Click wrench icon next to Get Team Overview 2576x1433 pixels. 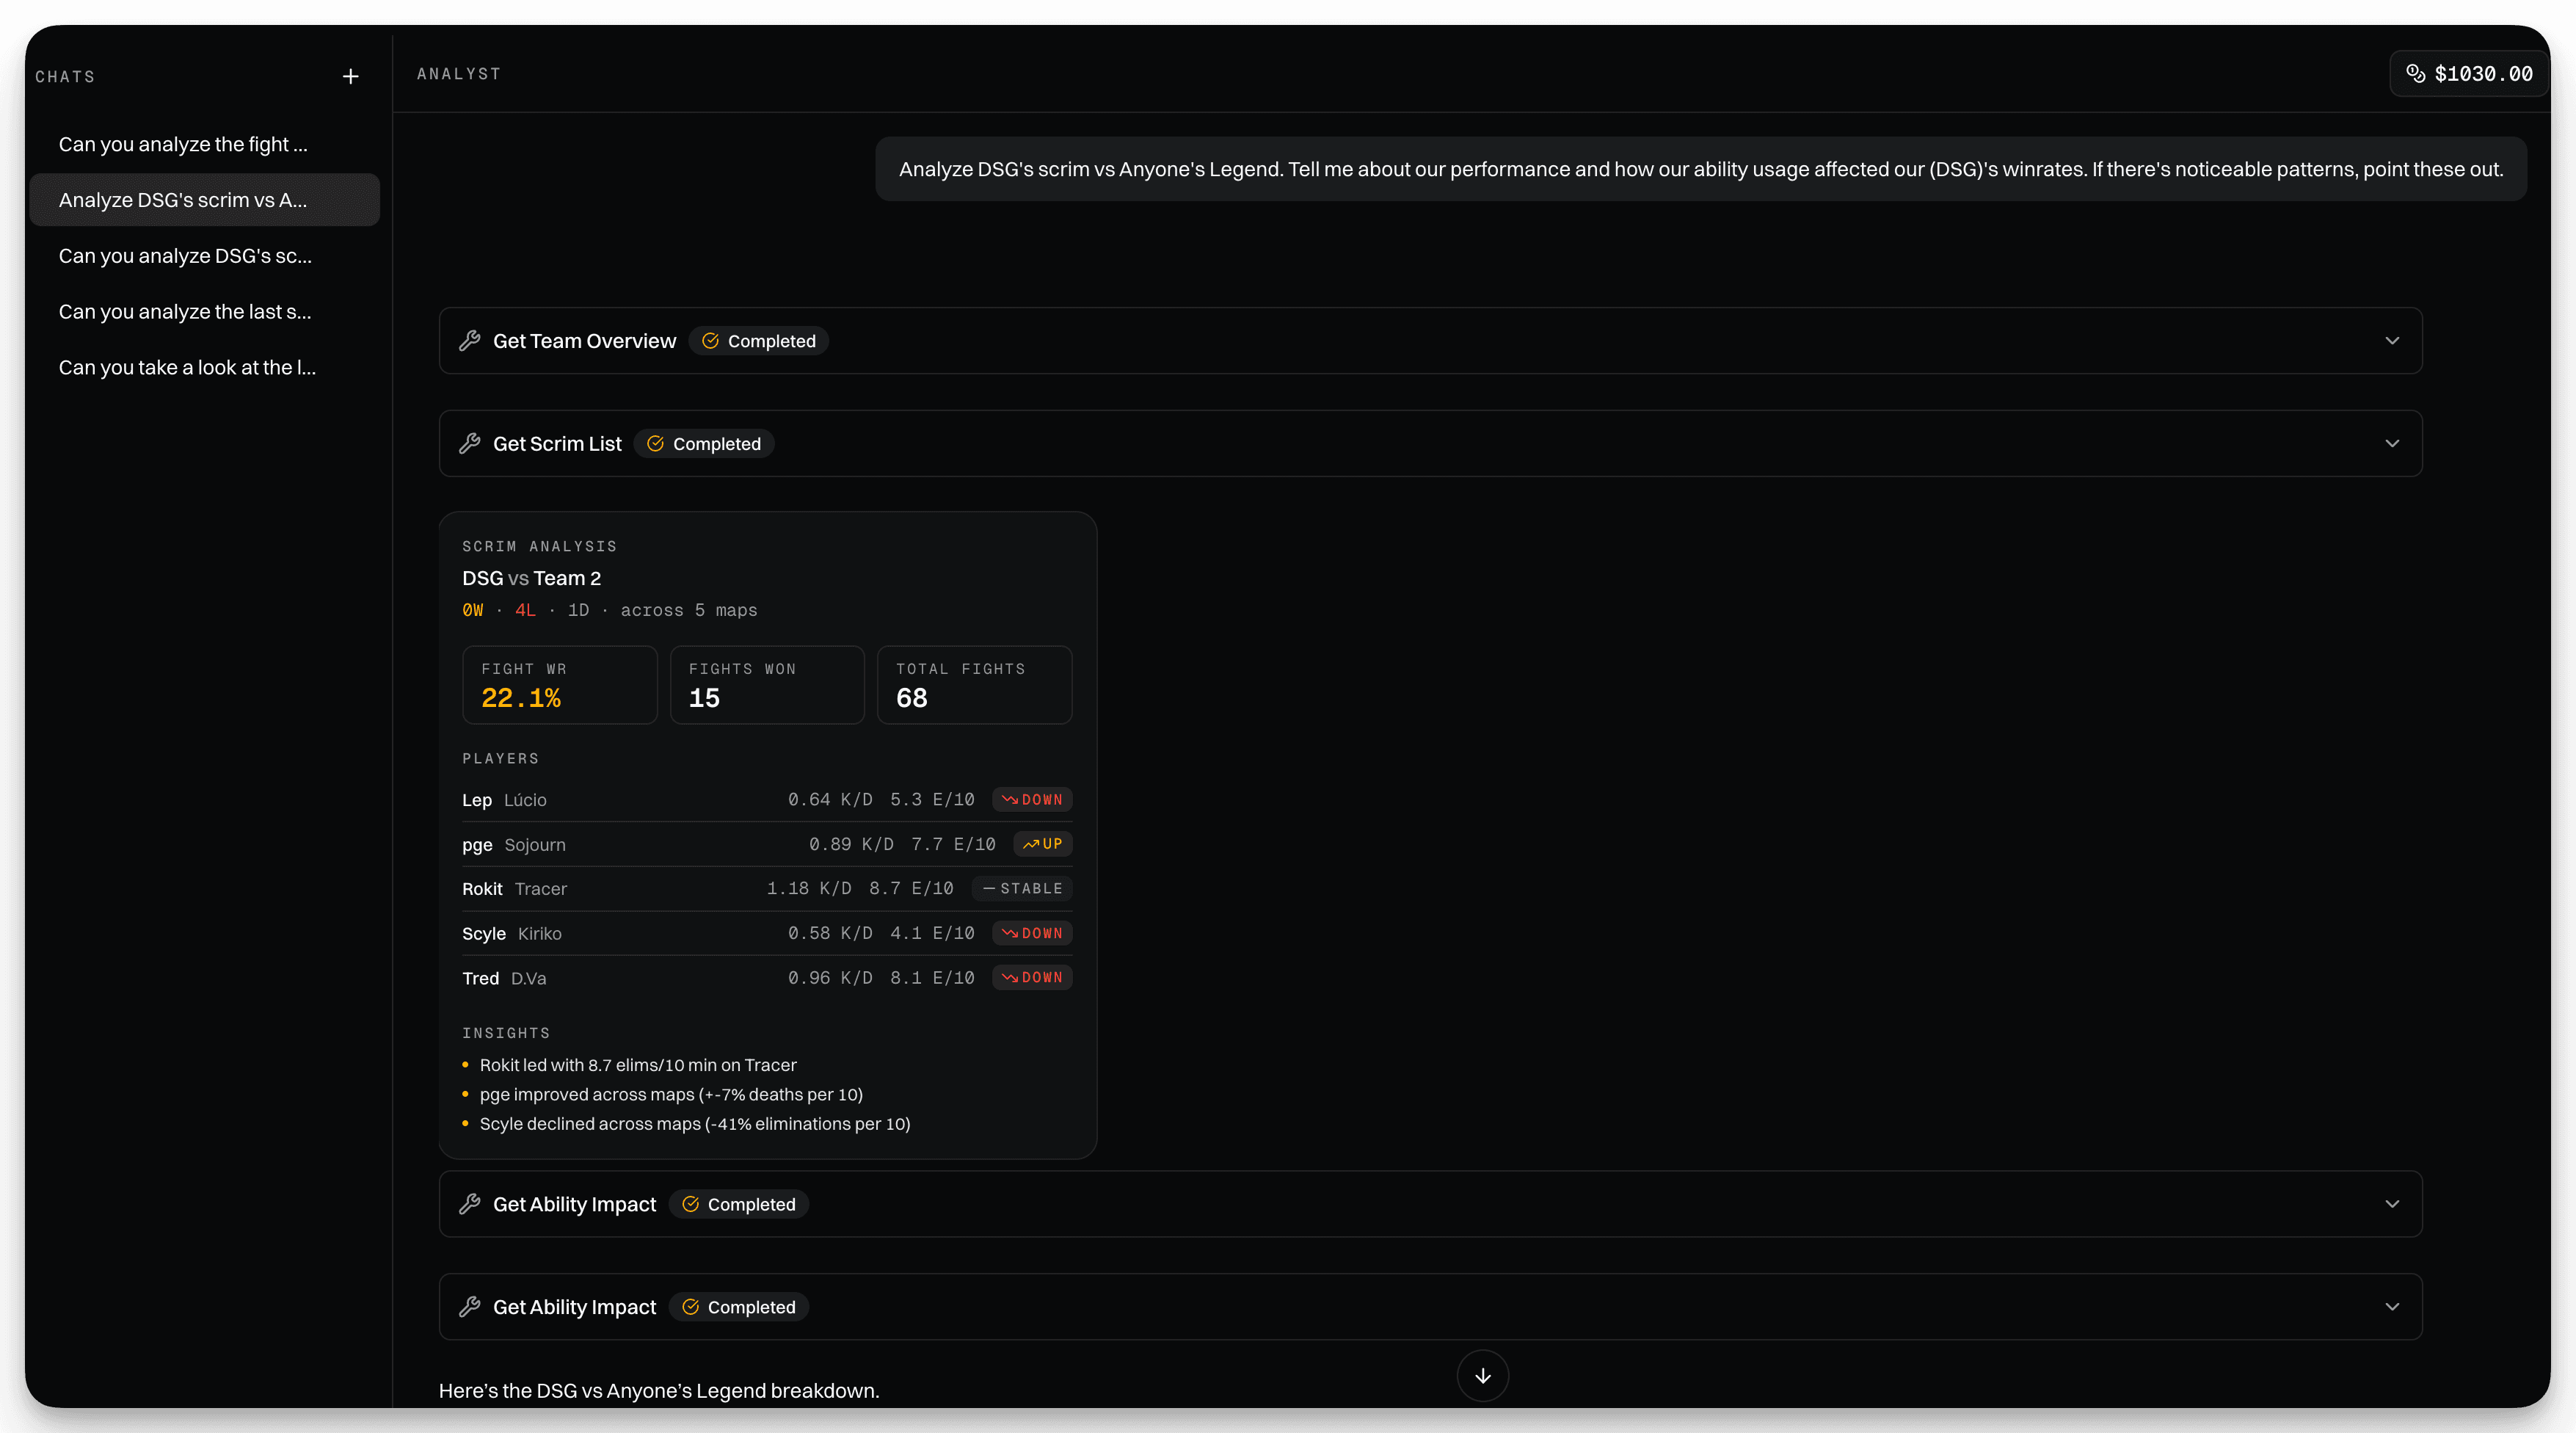[x=470, y=341]
